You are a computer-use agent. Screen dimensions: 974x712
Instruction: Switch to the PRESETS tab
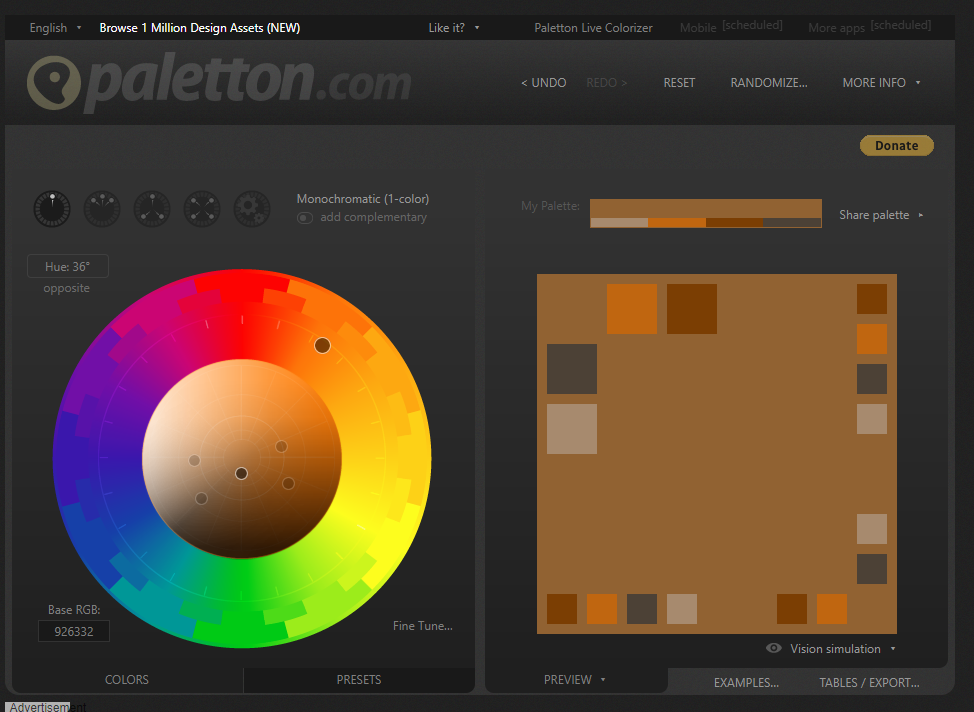pyautogui.click(x=359, y=680)
